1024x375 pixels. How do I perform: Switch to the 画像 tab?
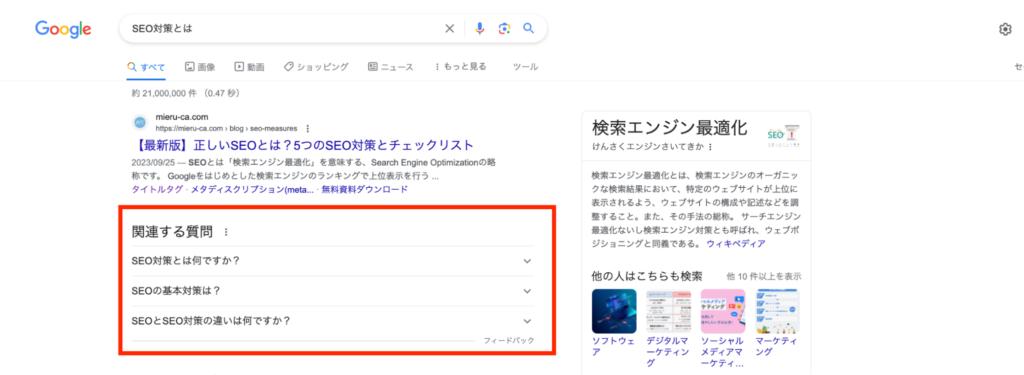click(x=200, y=67)
